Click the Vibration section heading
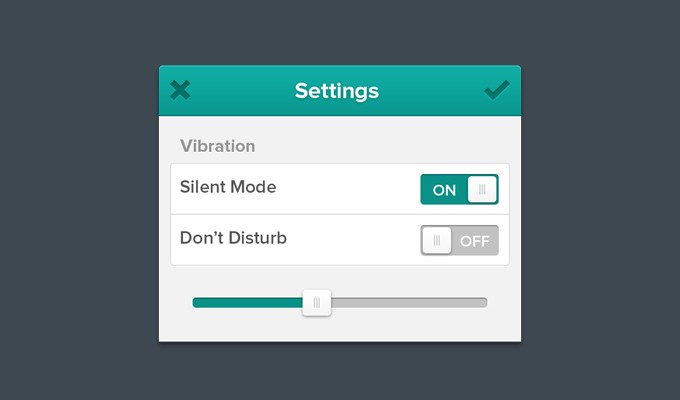The image size is (680, 400). pos(217,146)
